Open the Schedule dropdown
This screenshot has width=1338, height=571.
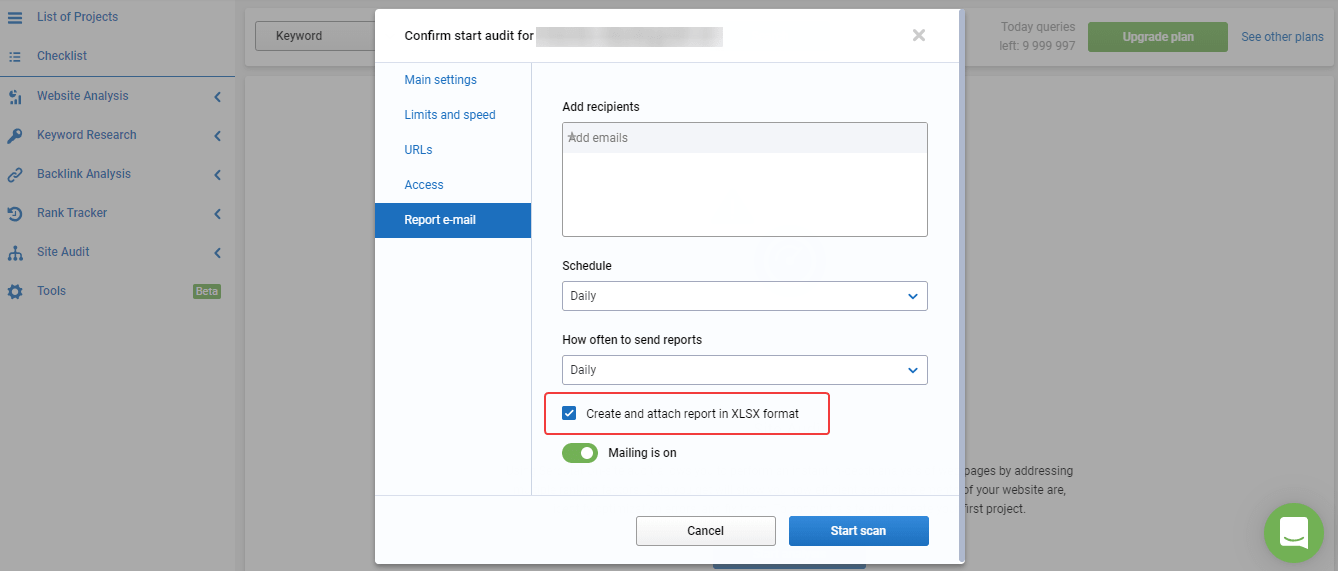coord(745,296)
